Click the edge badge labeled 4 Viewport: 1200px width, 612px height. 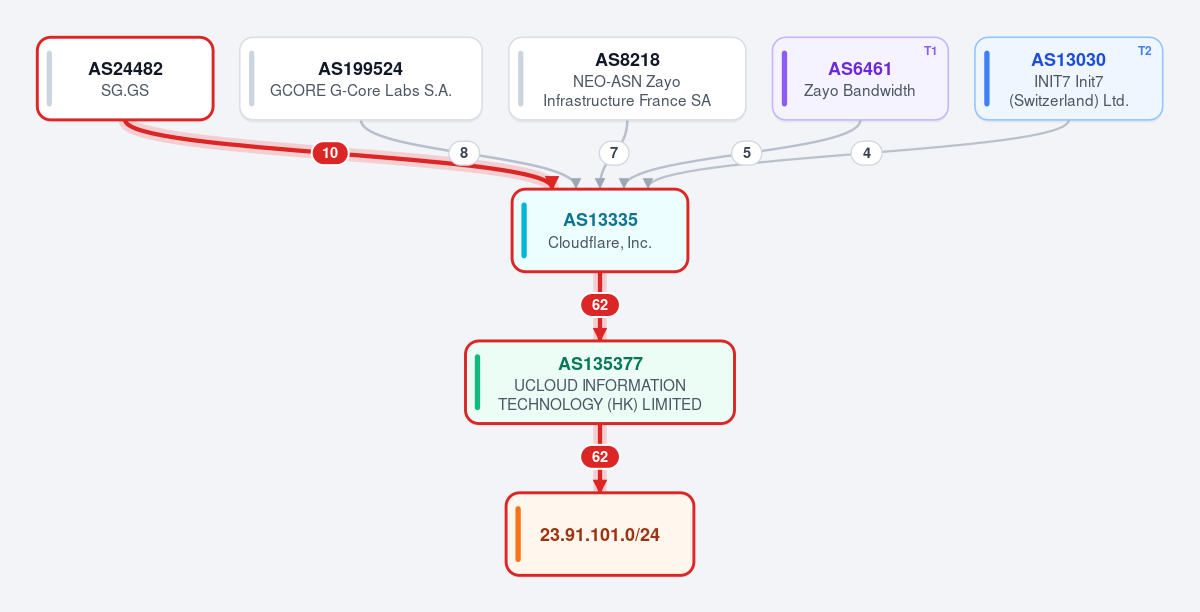coord(866,153)
